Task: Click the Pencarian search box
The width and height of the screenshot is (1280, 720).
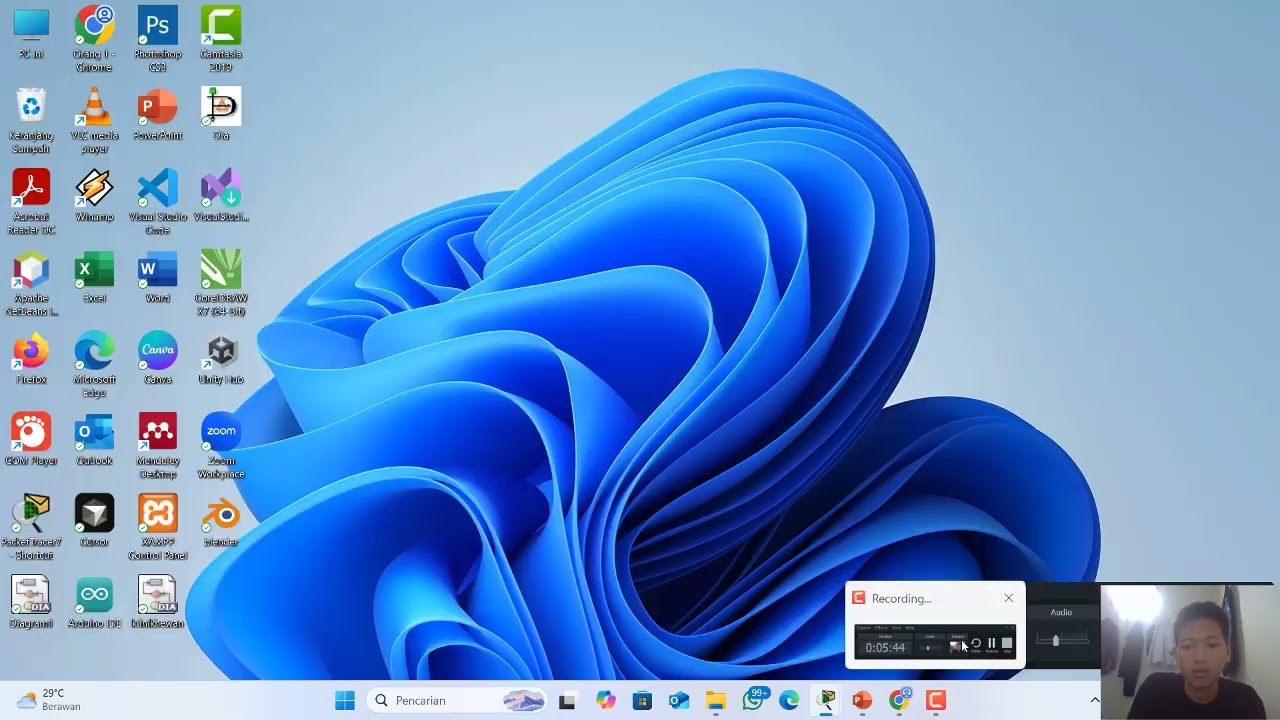Action: point(458,700)
